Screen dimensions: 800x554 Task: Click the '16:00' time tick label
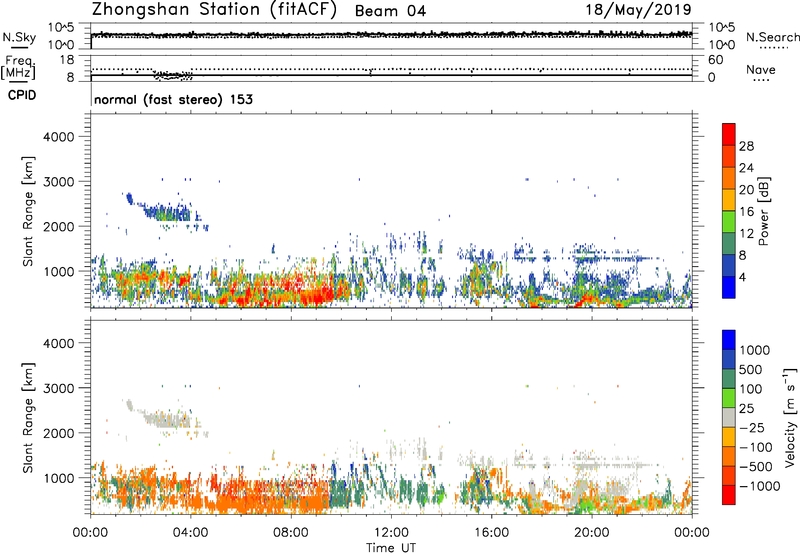tap(491, 533)
